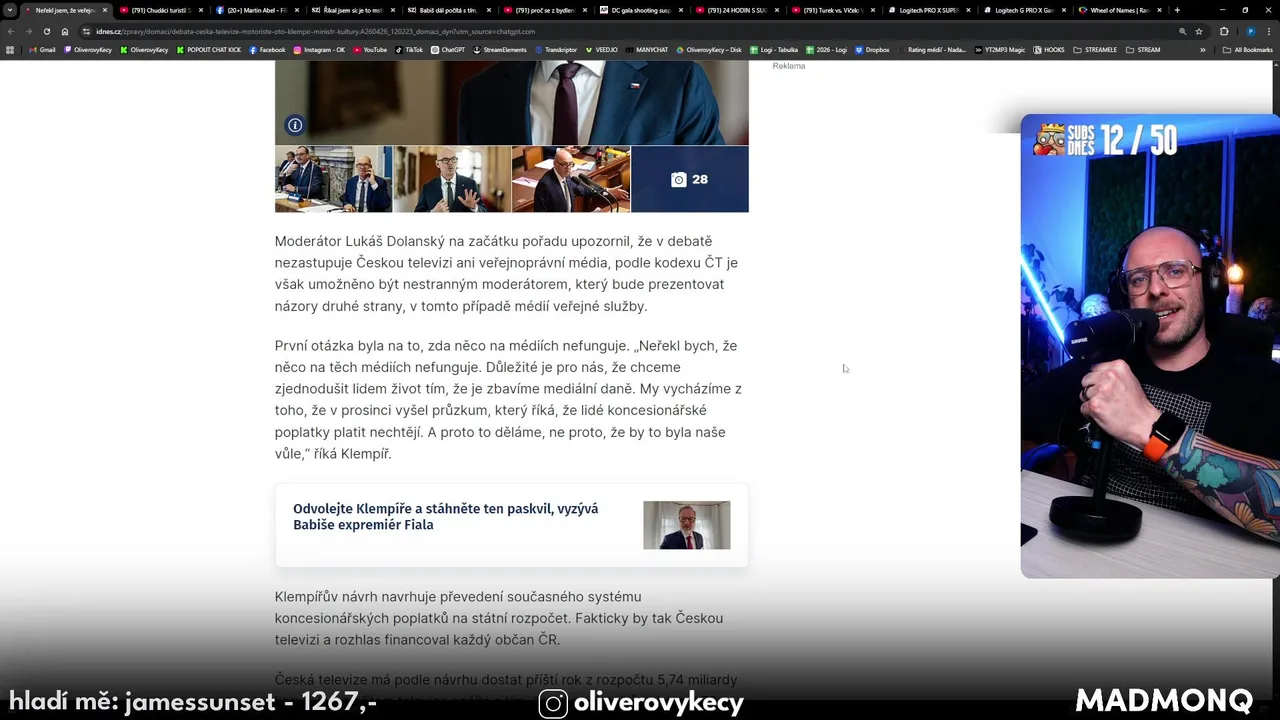Open the Instagram - OK bookmark
The image size is (1280, 720).
(x=319, y=49)
